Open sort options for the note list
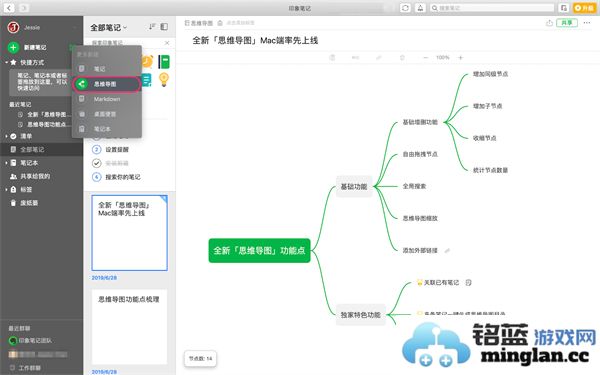600x375 pixels. tap(152, 26)
